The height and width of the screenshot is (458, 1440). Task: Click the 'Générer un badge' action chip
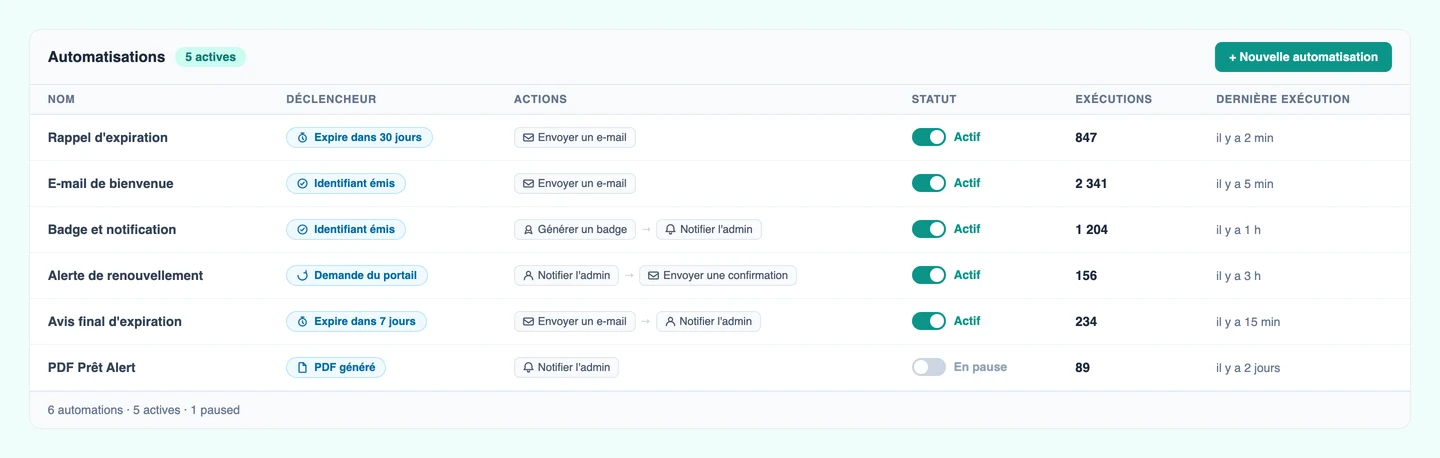tap(575, 230)
